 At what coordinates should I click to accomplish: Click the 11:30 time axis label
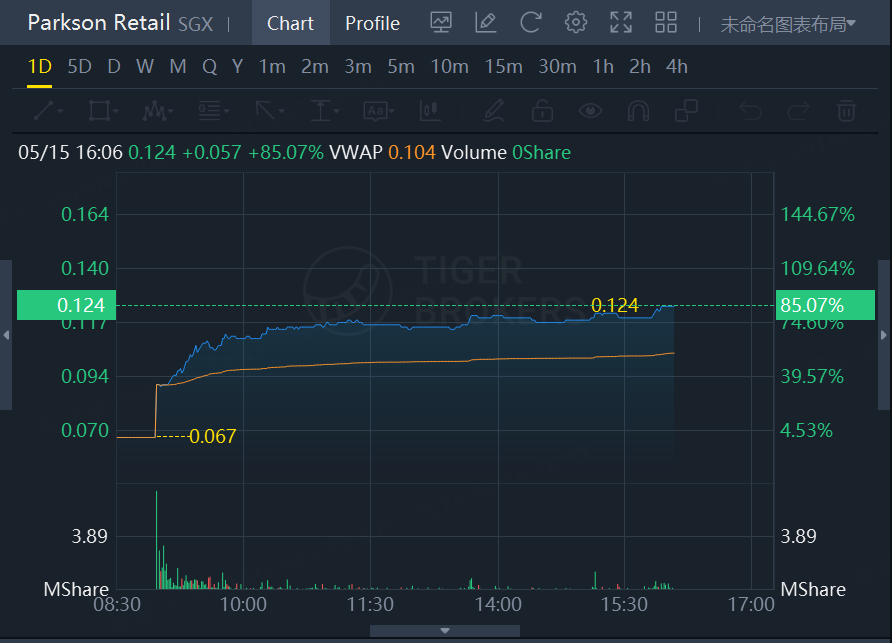tap(370, 604)
